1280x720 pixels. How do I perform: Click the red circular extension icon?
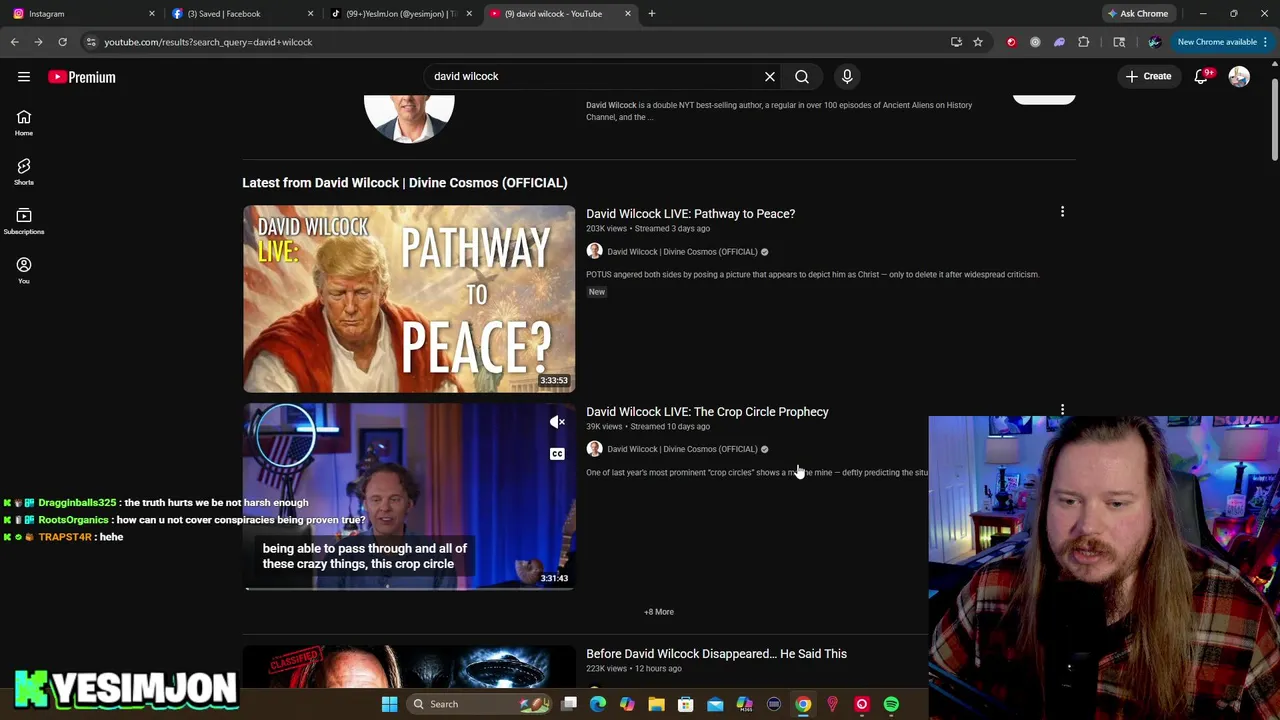click(x=1011, y=42)
